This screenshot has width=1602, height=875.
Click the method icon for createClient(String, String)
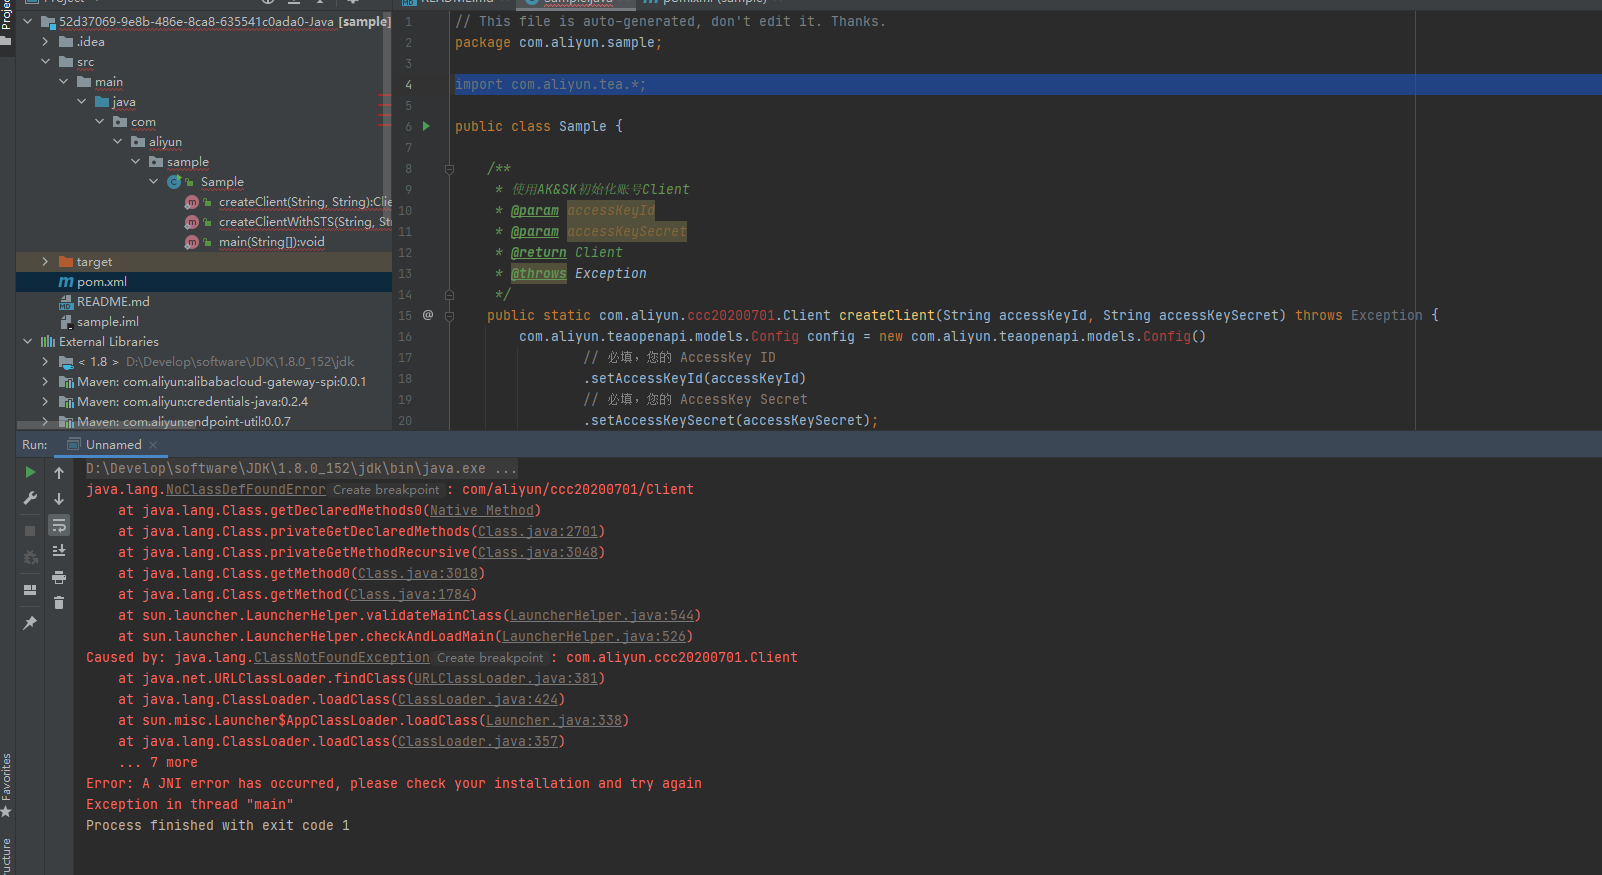192,202
